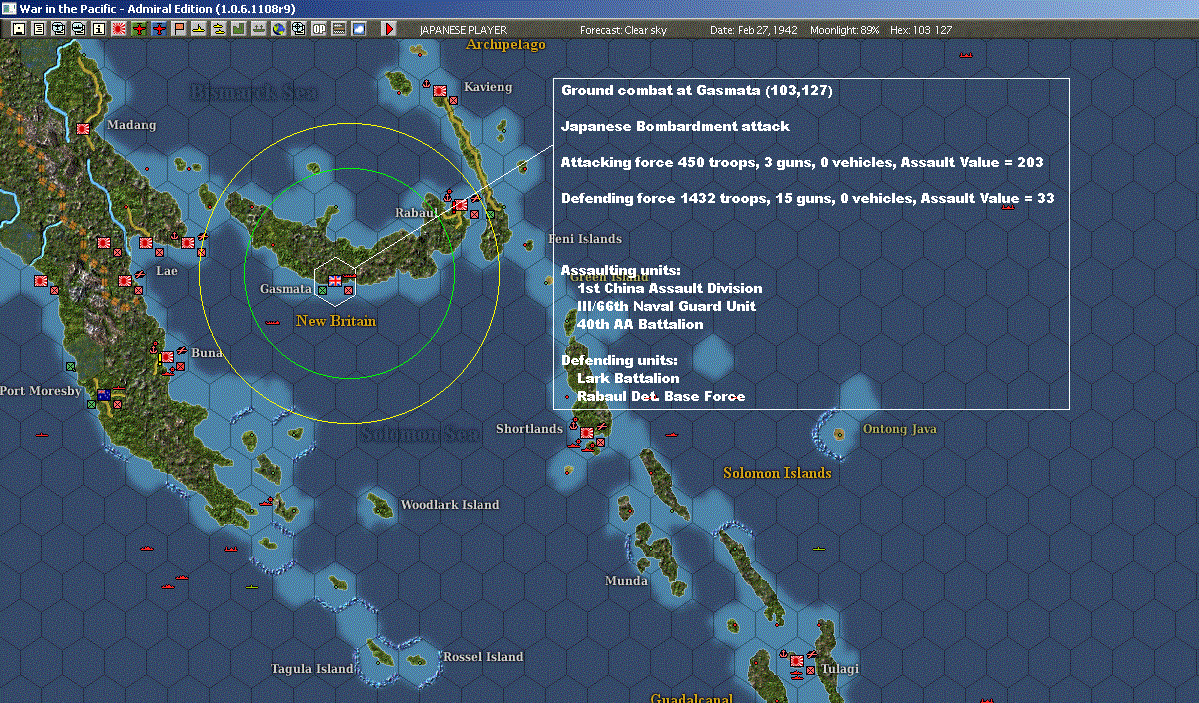Click the Feni Islands label
The height and width of the screenshot is (703, 1199).
tap(585, 239)
